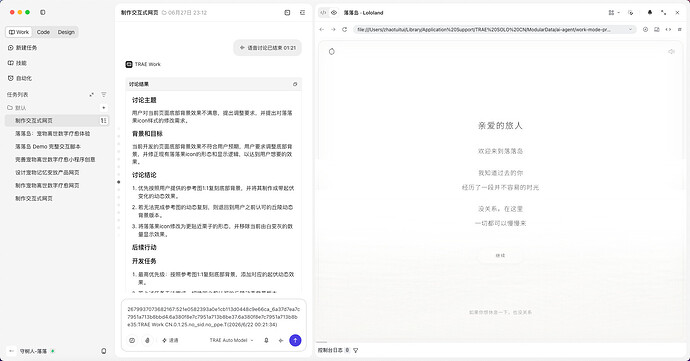Open the task list filter icon

(x=104, y=95)
